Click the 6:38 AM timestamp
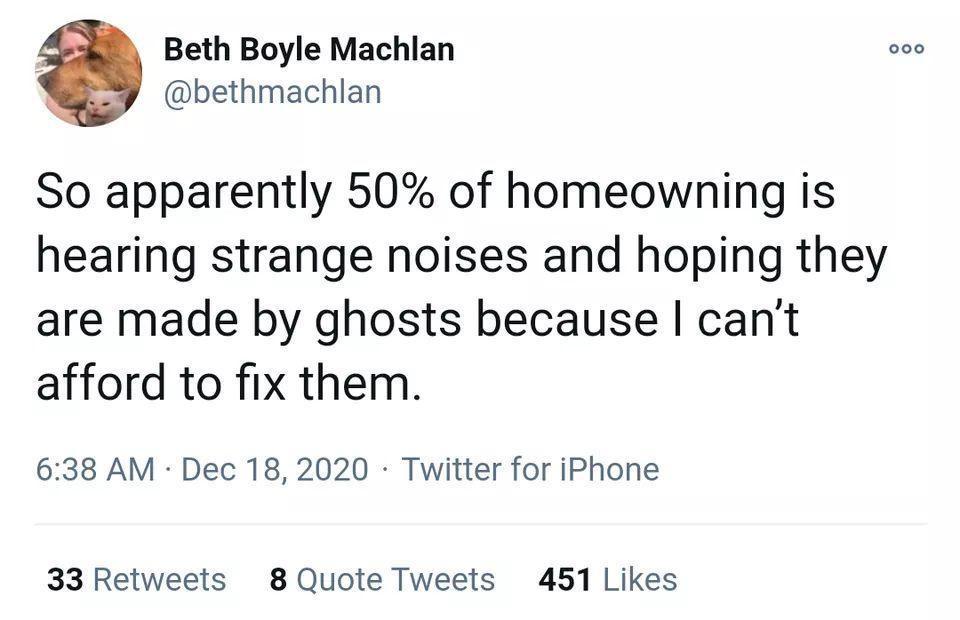Viewport: 960px width, 620px height. coord(95,469)
